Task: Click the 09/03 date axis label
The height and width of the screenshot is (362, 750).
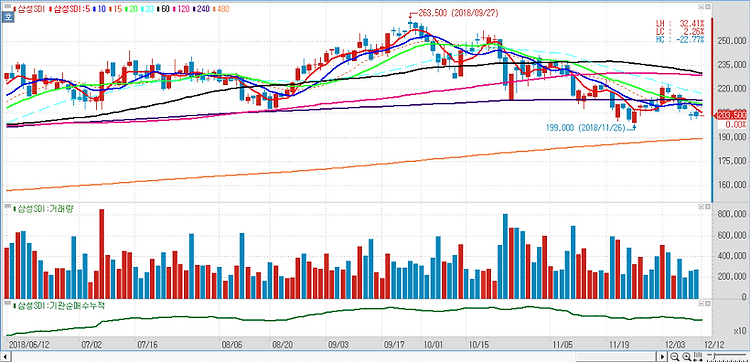Action: [x=337, y=344]
